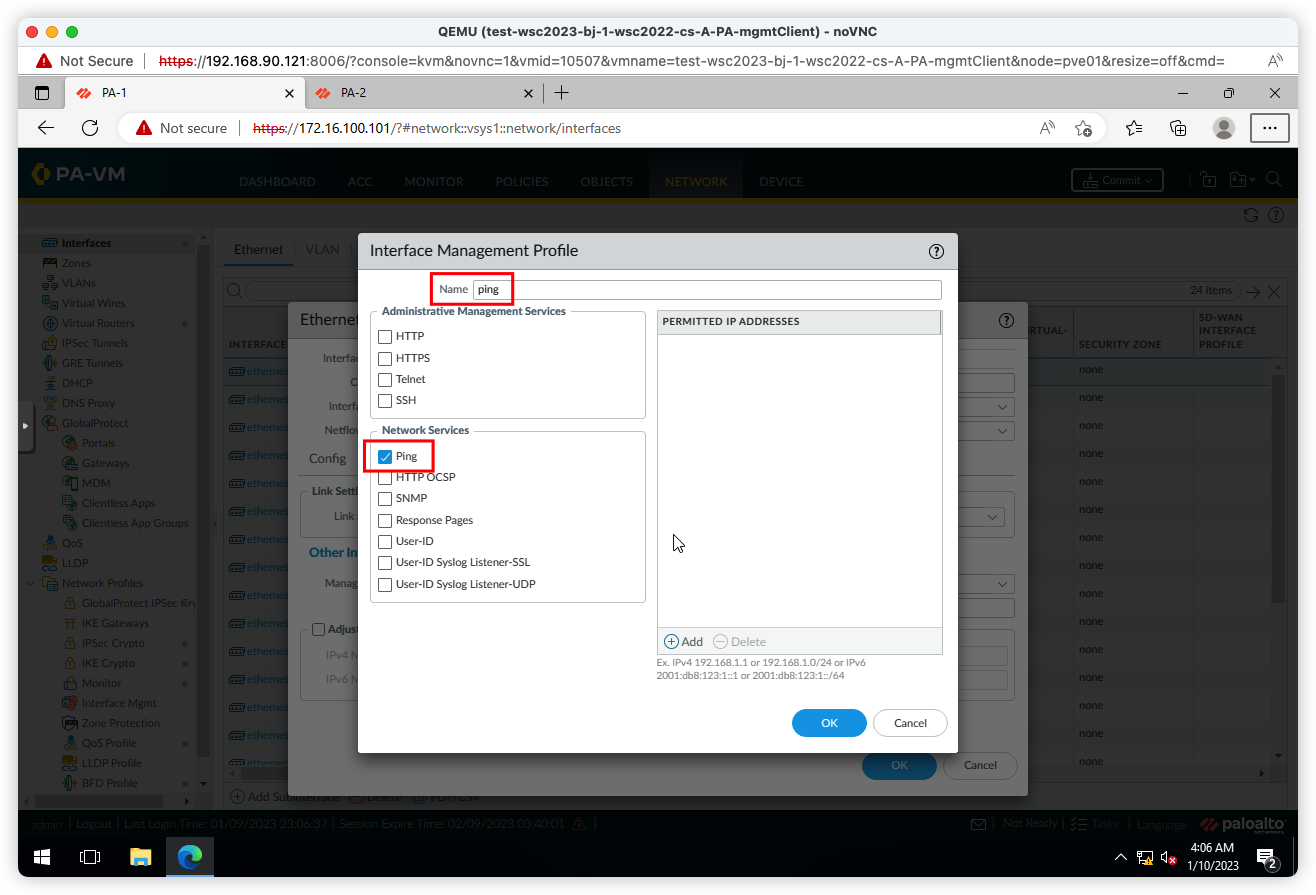Tick the SNMP checkbox
The width and height of the screenshot is (1316, 895).
(x=385, y=498)
